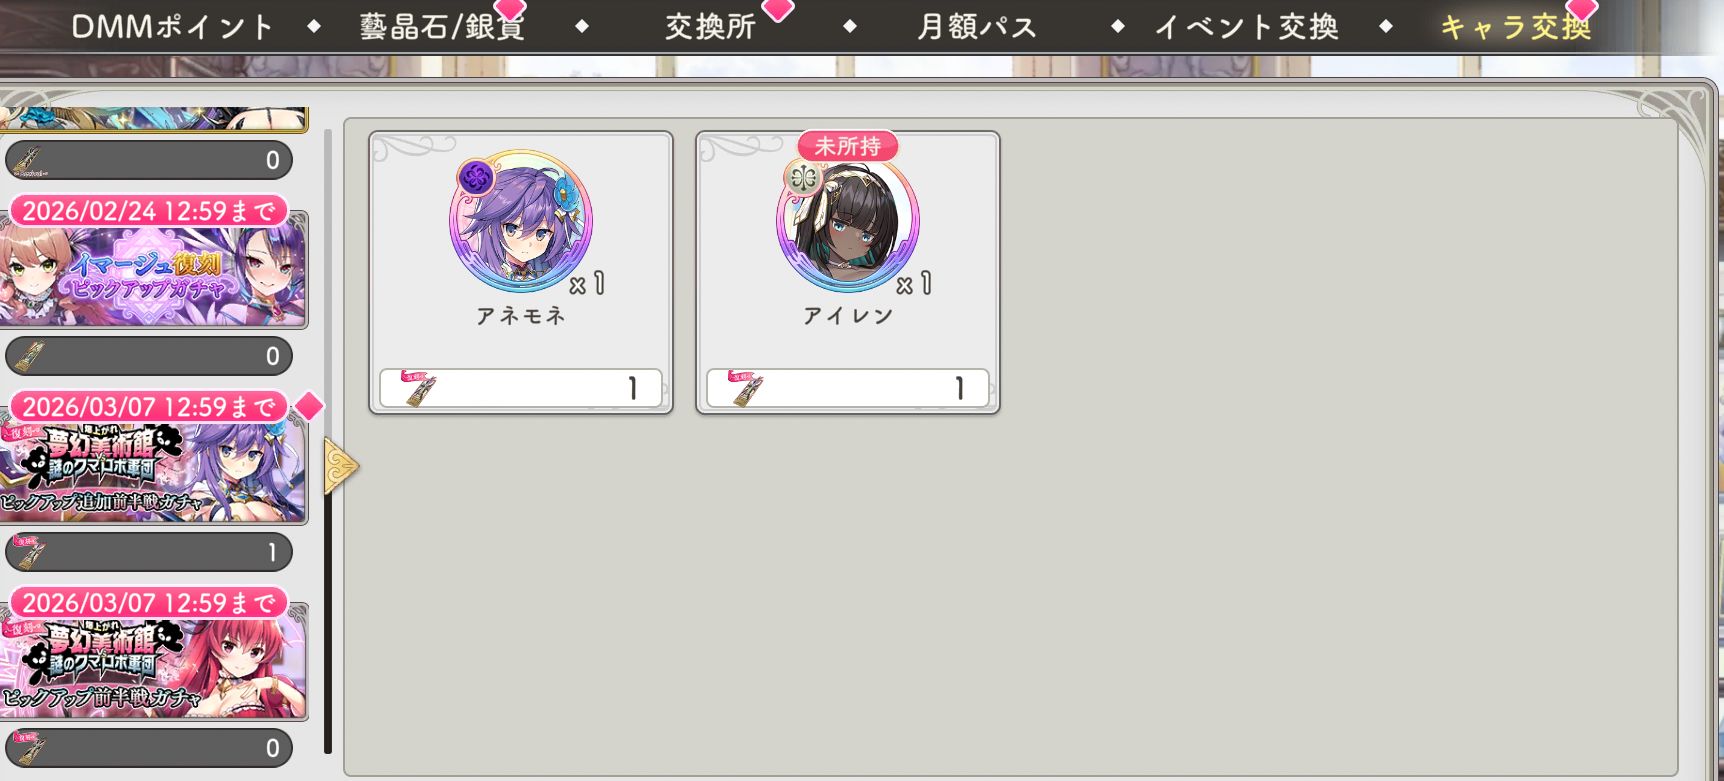
Task: Click ticket icon in Anemone cost bar
Action: click(x=418, y=388)
